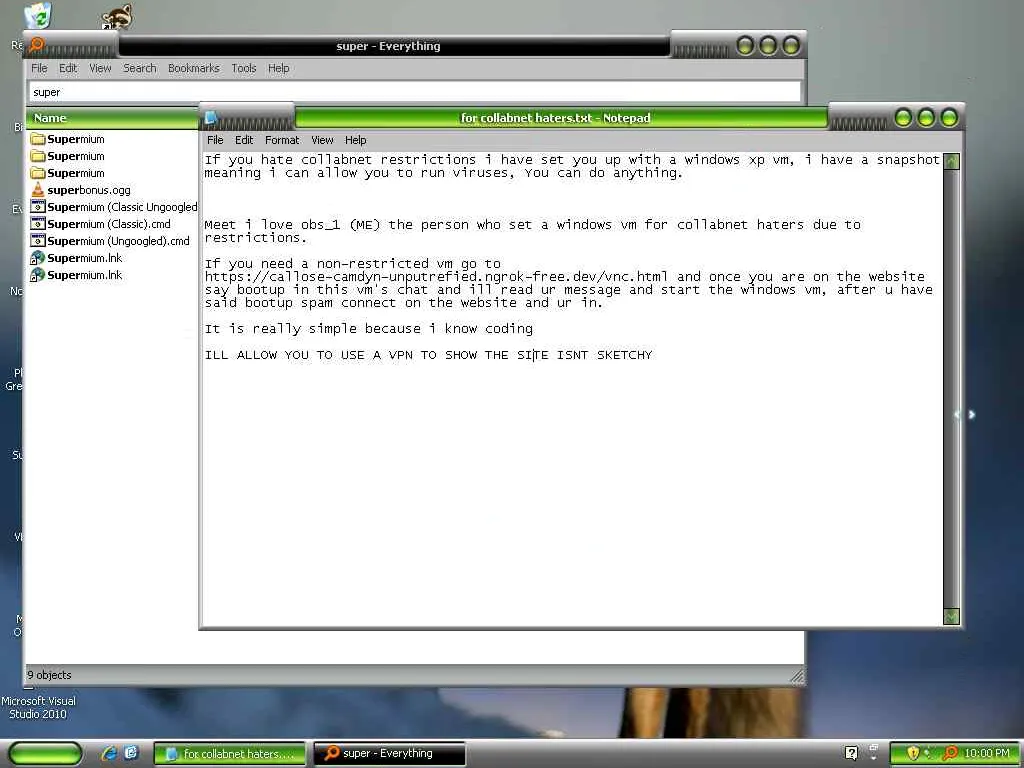Close the Notepad window
This screenshot has width=1024, height=768.
(949, 118)
